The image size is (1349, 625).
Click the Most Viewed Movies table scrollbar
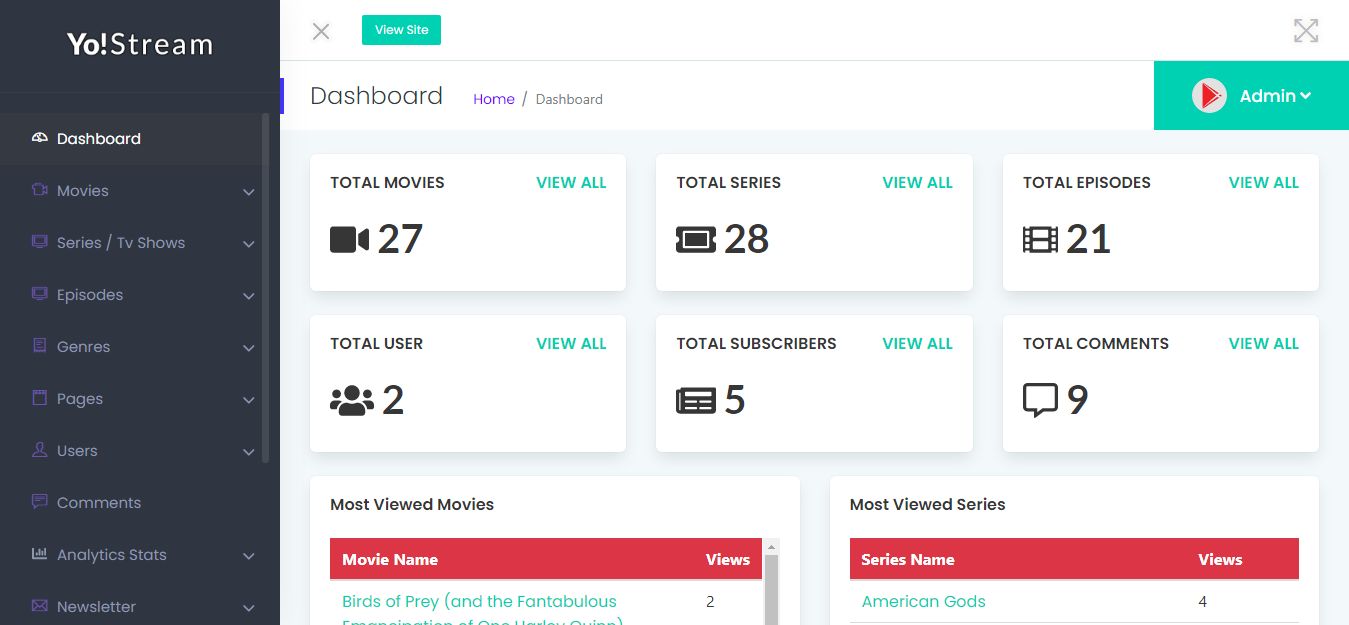click(771, 590)
